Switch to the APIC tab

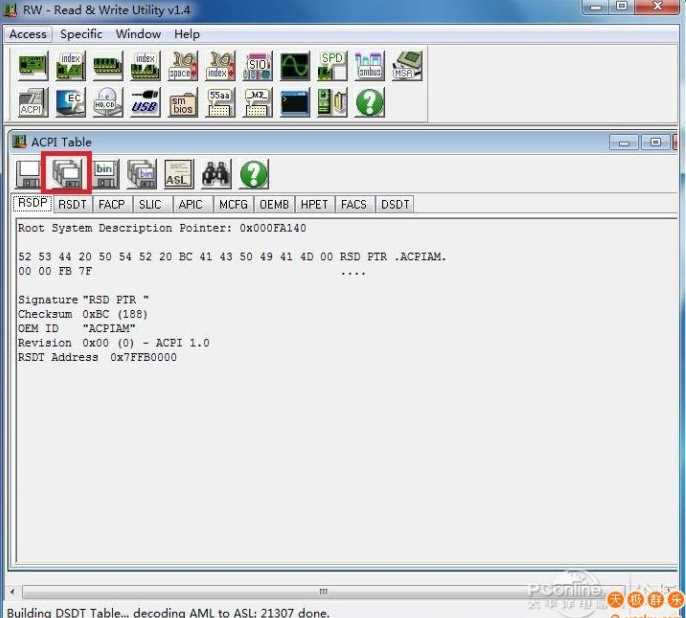(191, 205)
